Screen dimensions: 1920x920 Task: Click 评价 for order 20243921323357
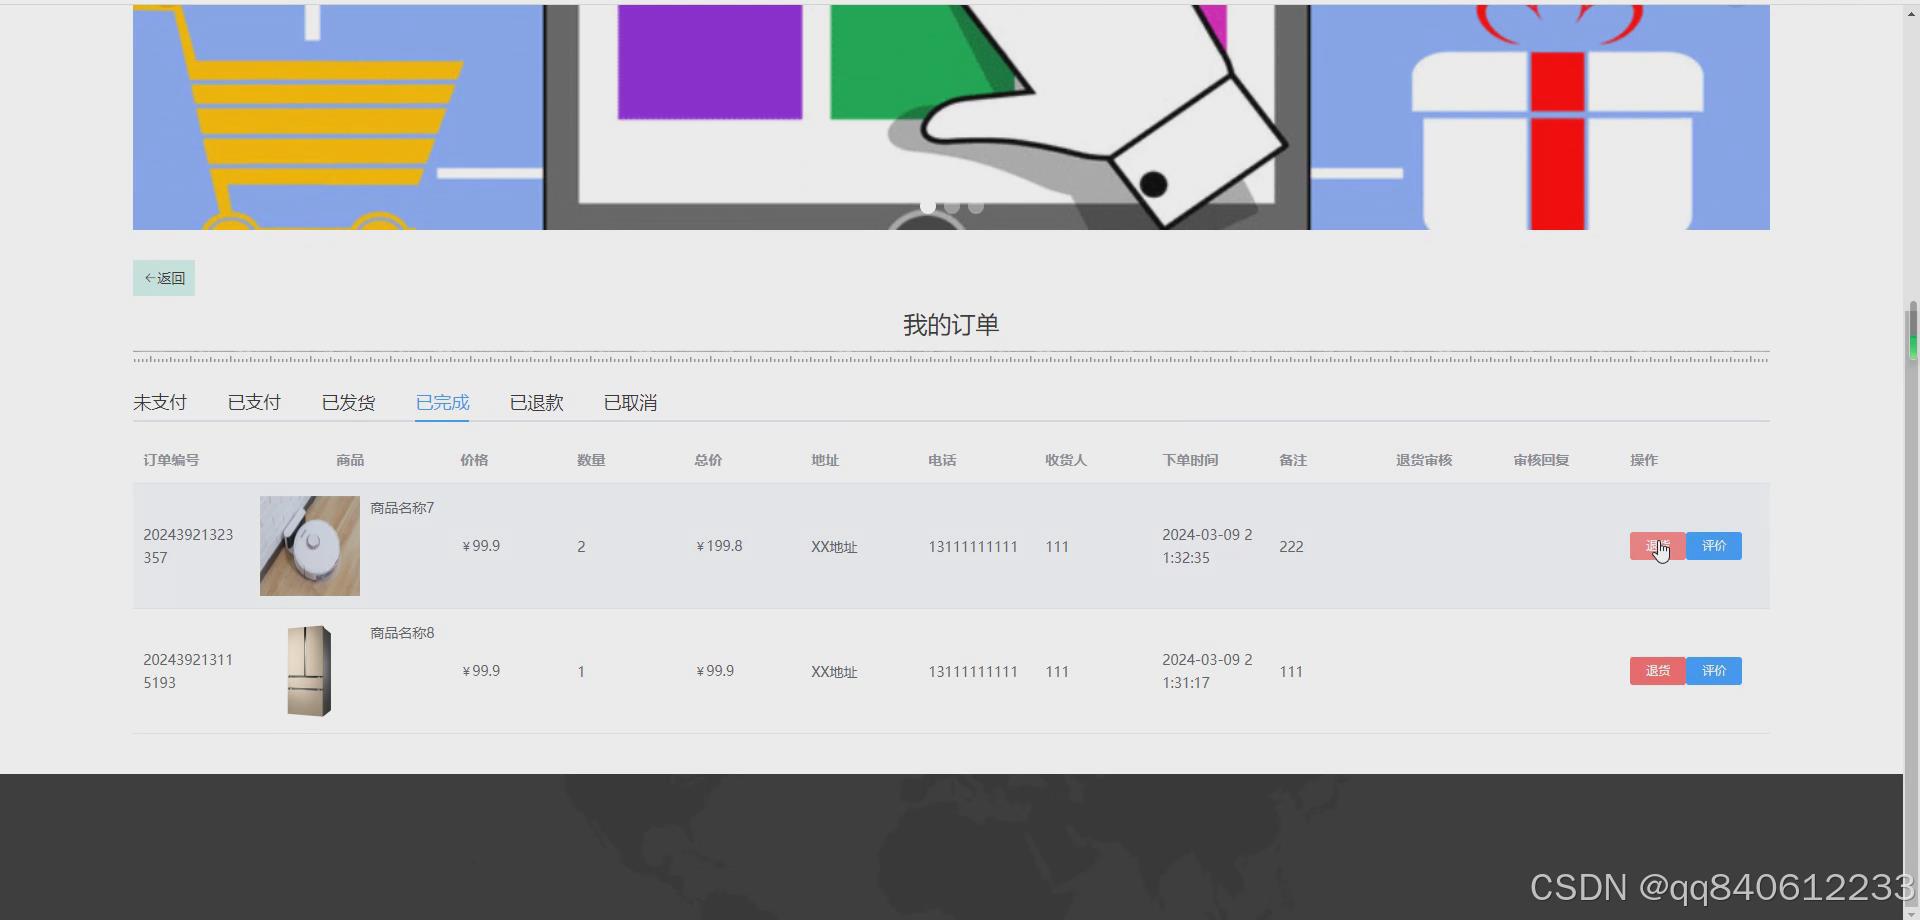[1714, 546]
